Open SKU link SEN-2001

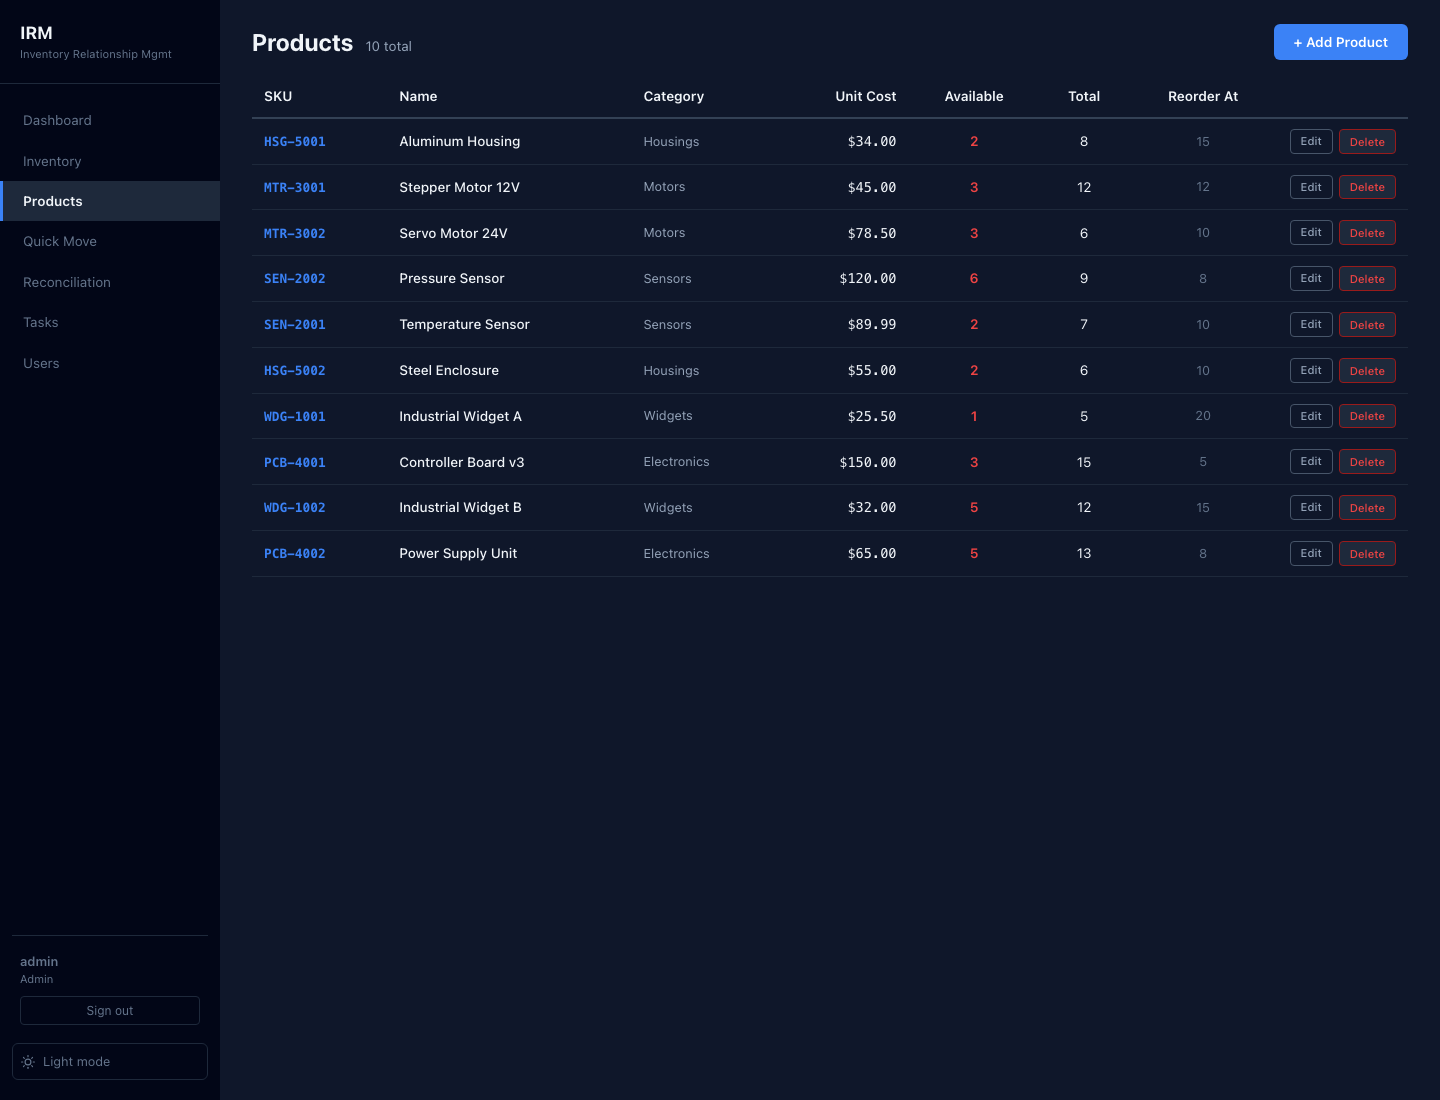(294, 325)
